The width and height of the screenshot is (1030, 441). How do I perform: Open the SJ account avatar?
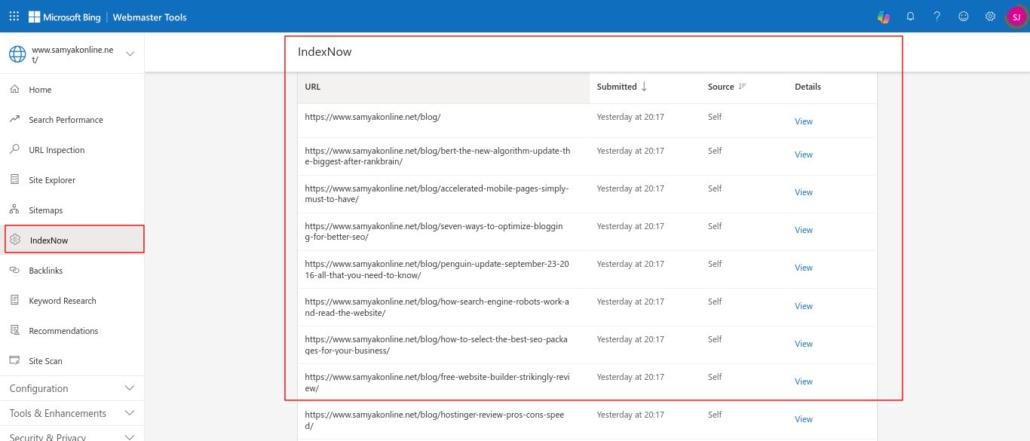pos(1016,17)
